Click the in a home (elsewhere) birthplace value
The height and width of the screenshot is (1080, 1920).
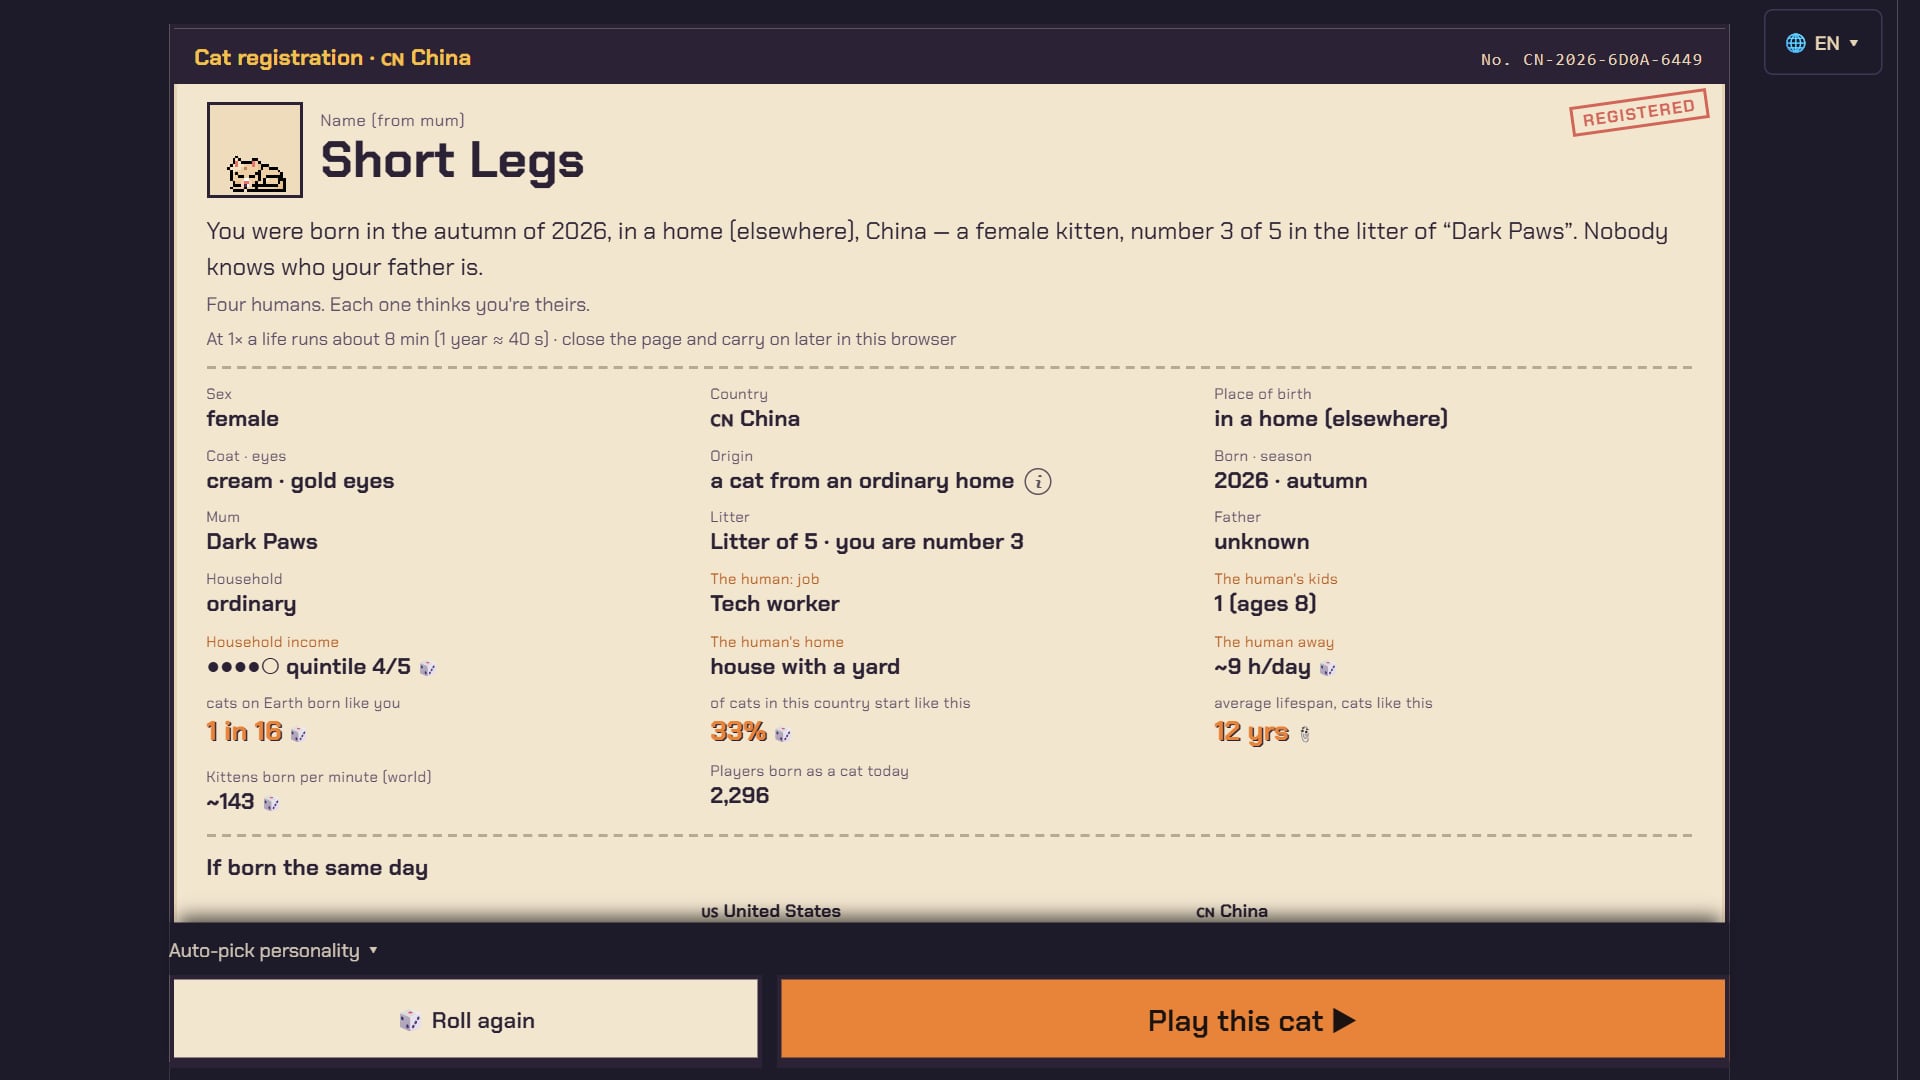click(1331, 419)
